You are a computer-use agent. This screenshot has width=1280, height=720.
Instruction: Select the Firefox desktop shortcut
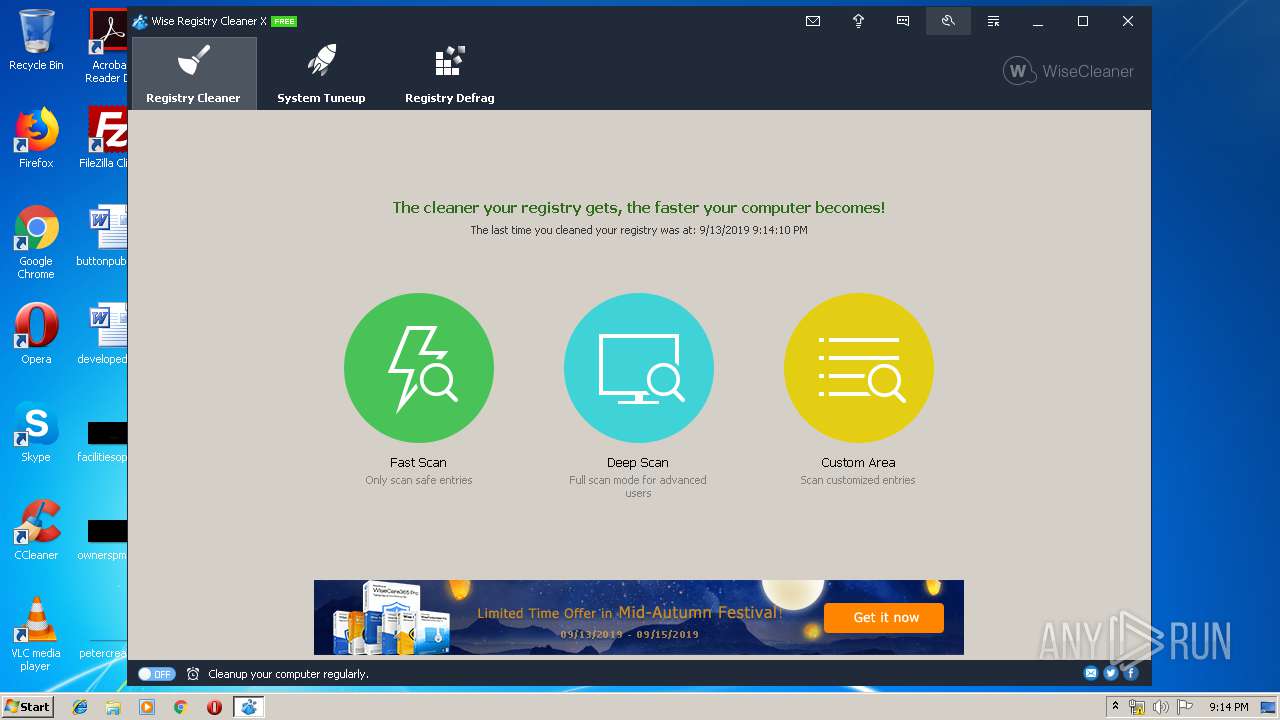tap(36, 138)
